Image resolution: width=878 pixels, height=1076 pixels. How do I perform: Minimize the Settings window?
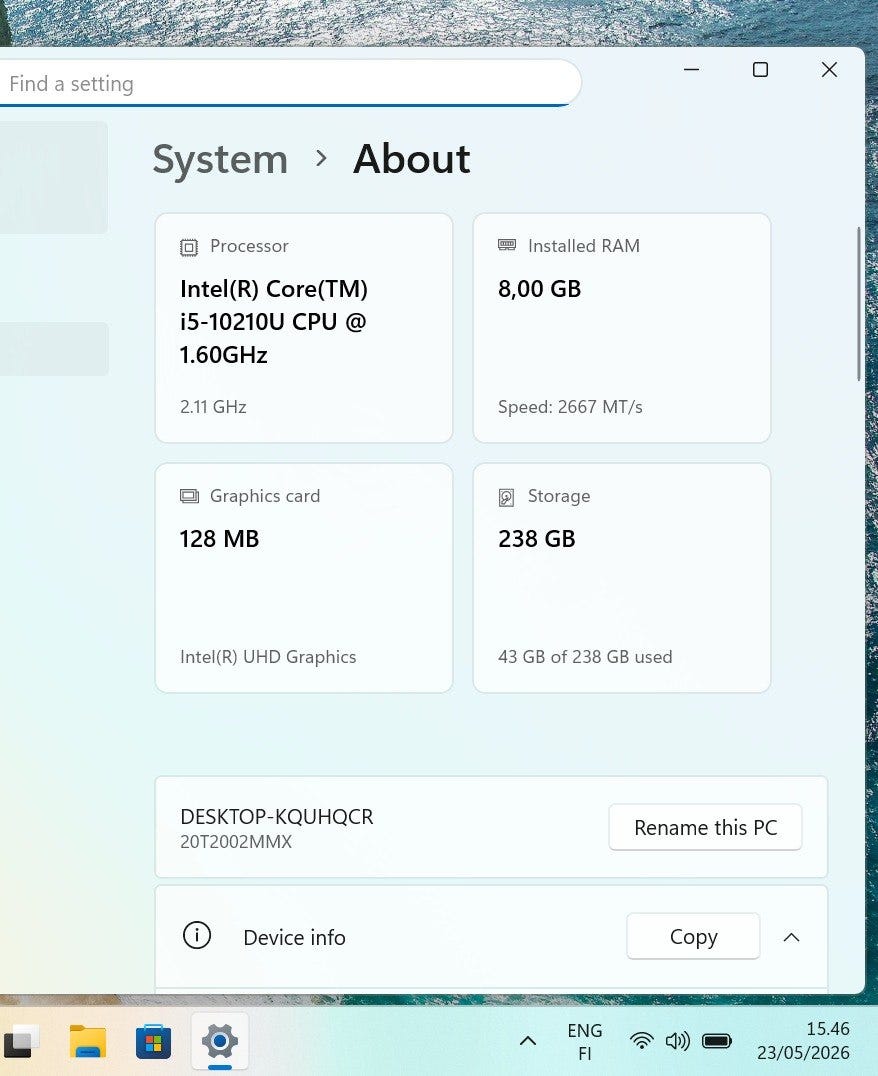coord(691,69)
